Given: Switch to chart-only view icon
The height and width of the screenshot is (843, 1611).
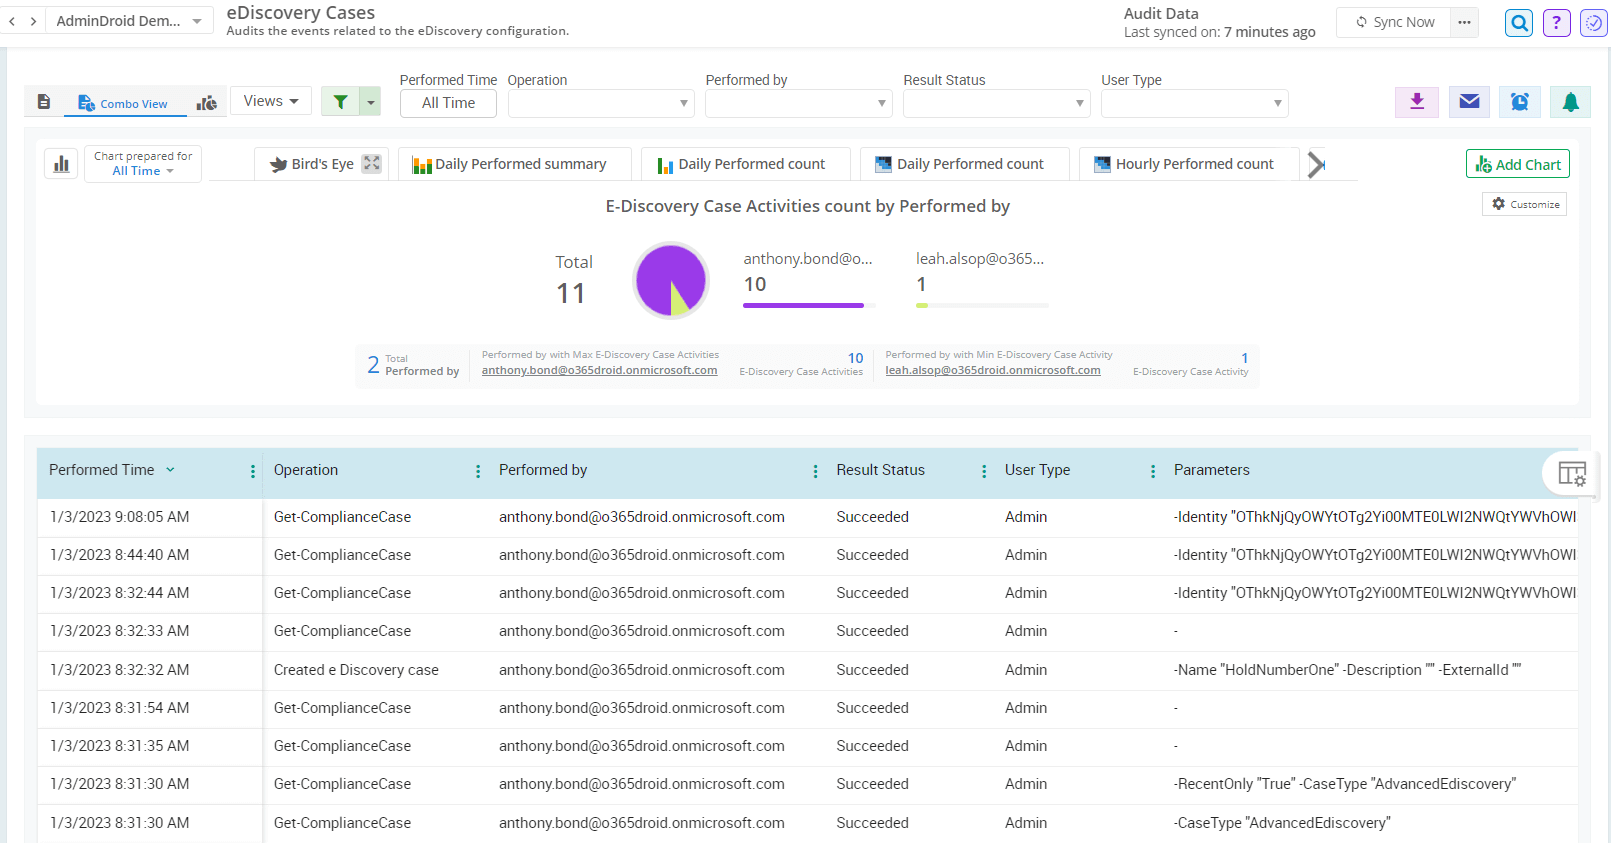Looking at the screenshot, I should [207, 103].
